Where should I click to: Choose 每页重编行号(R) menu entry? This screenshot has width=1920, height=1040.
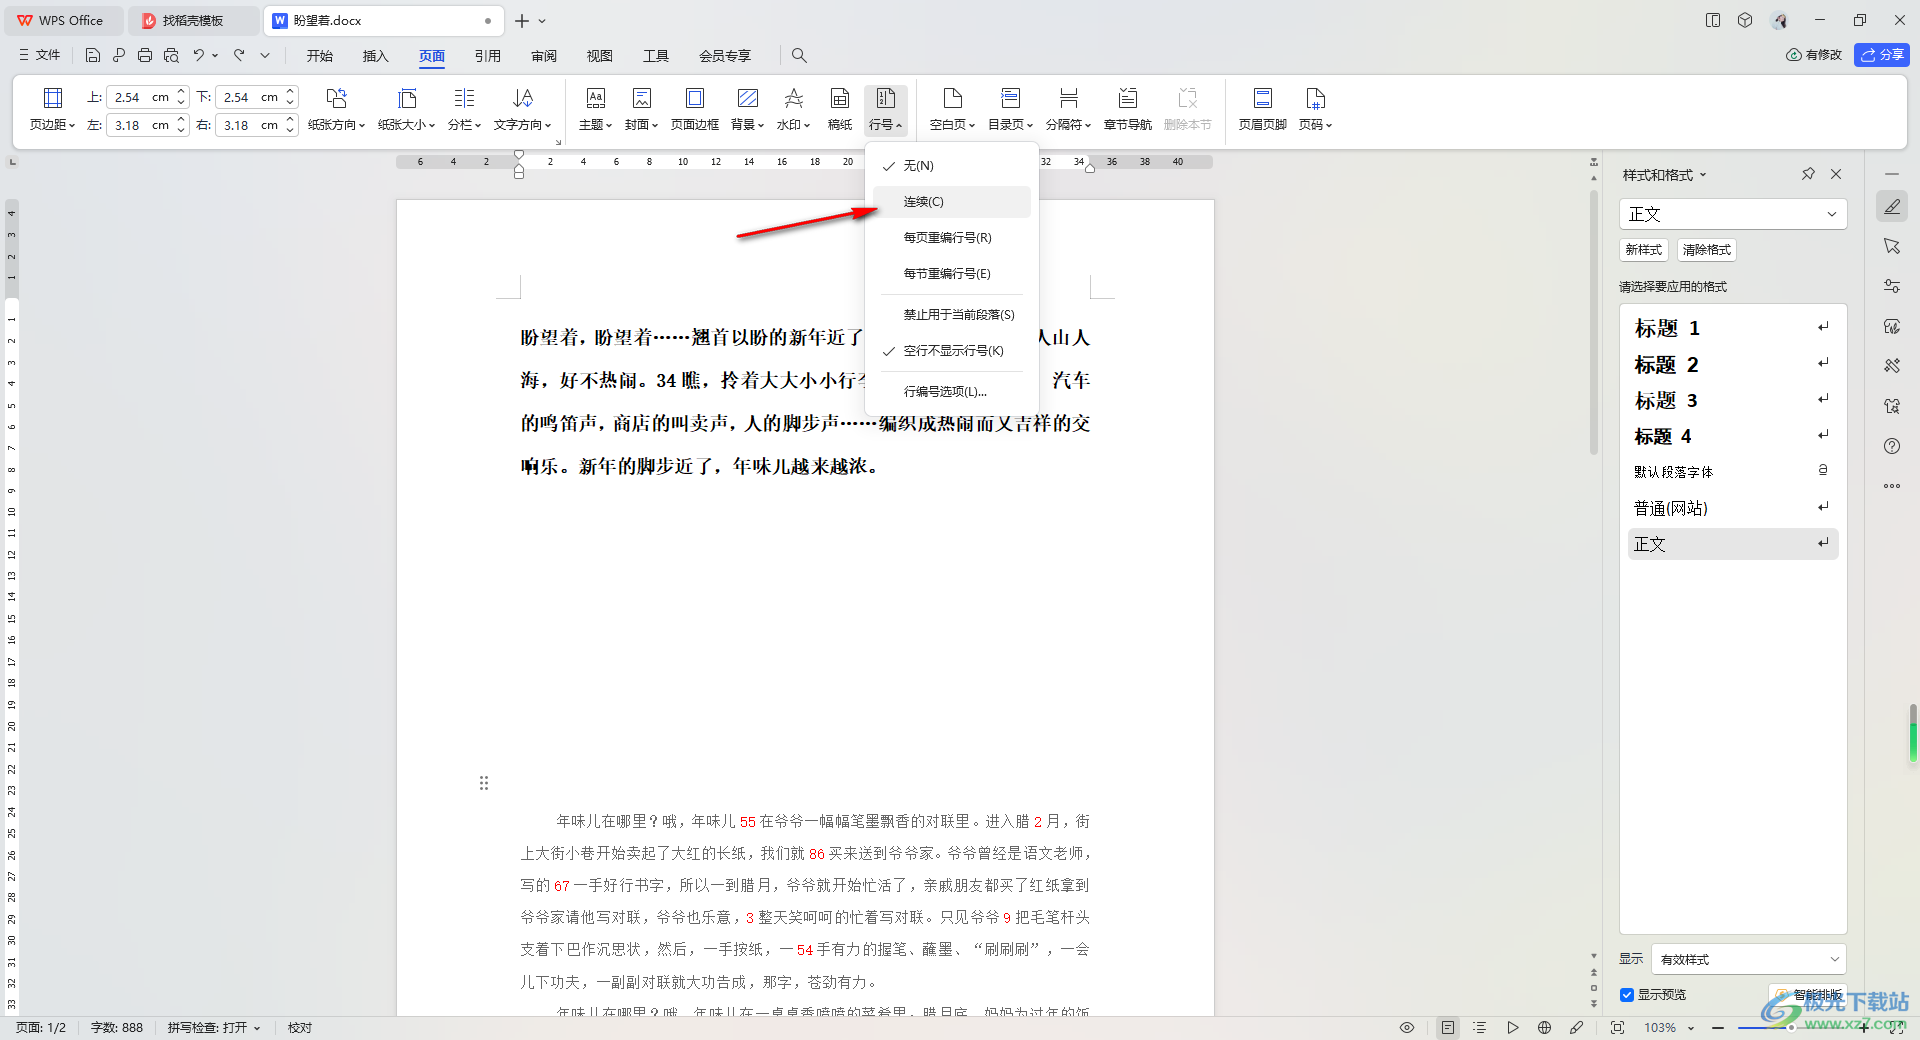952,238
